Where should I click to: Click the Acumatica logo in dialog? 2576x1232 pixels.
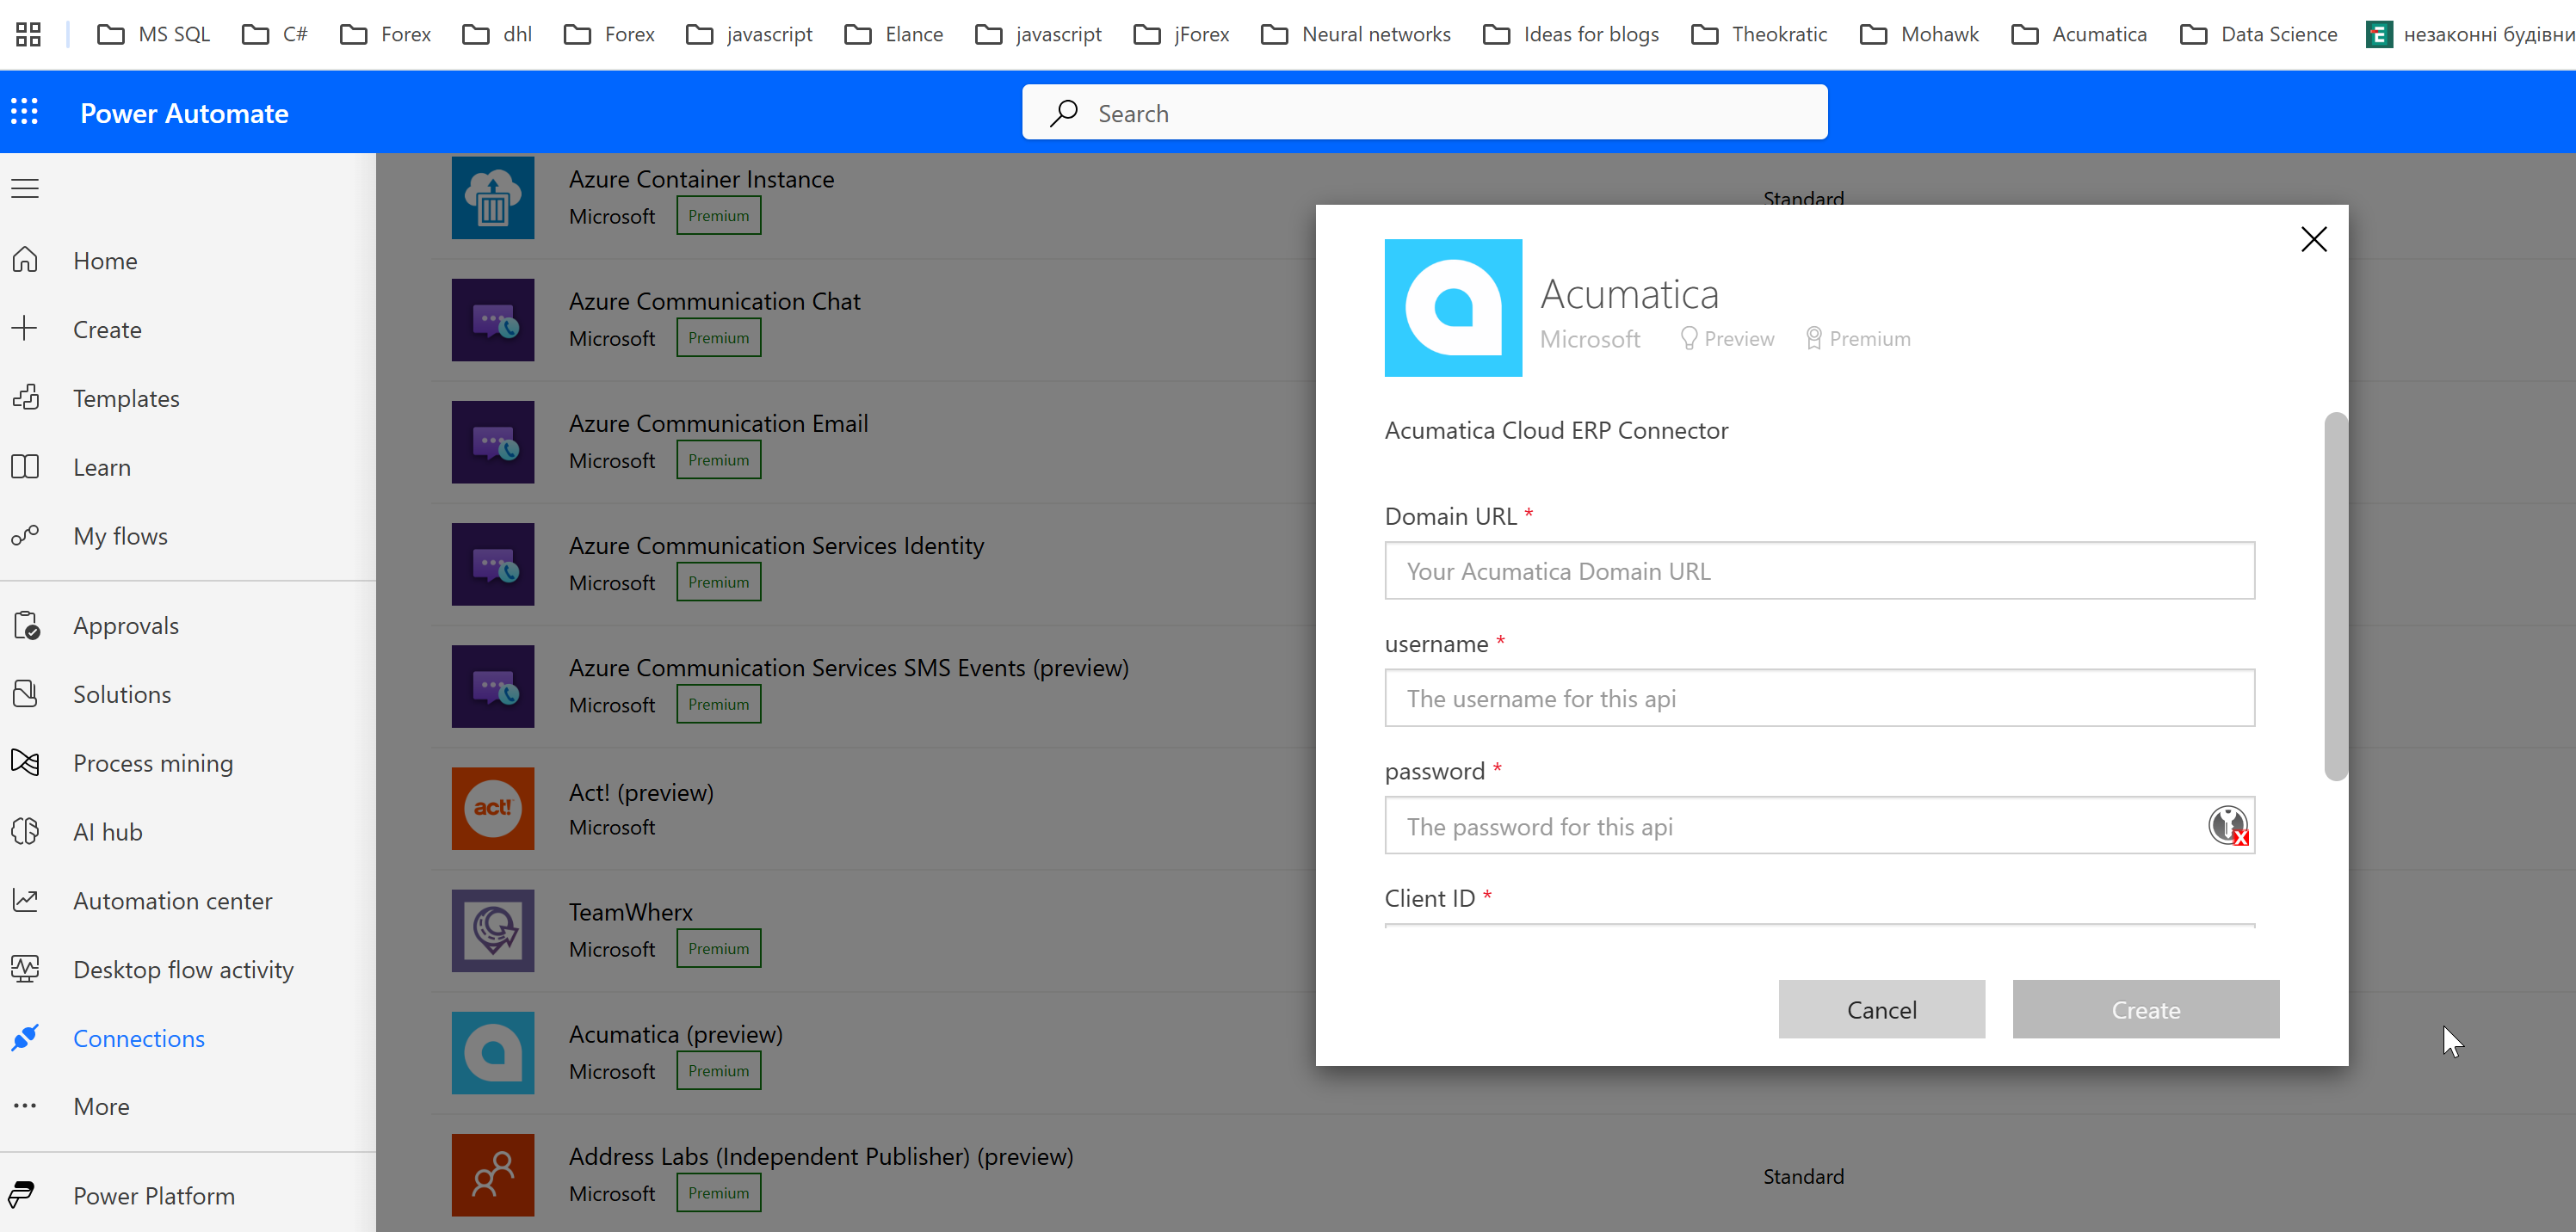pyautogui.click(x=1453, y=308)
